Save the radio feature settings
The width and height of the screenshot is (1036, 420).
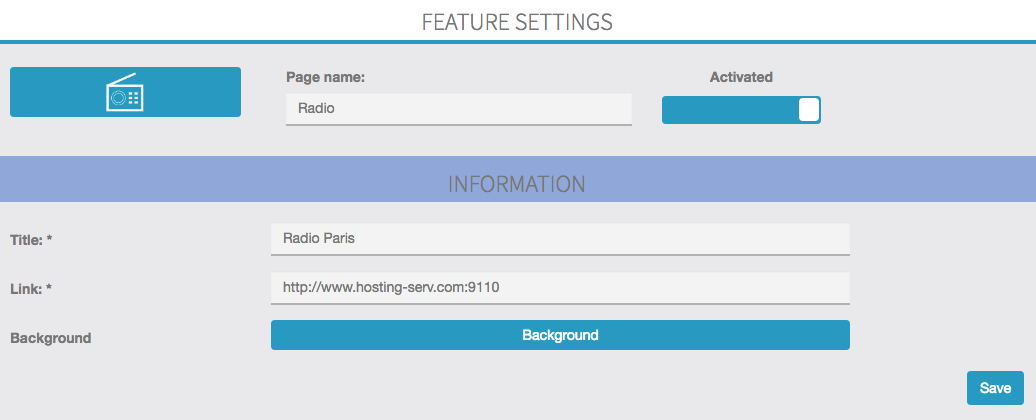coord(994,388)
